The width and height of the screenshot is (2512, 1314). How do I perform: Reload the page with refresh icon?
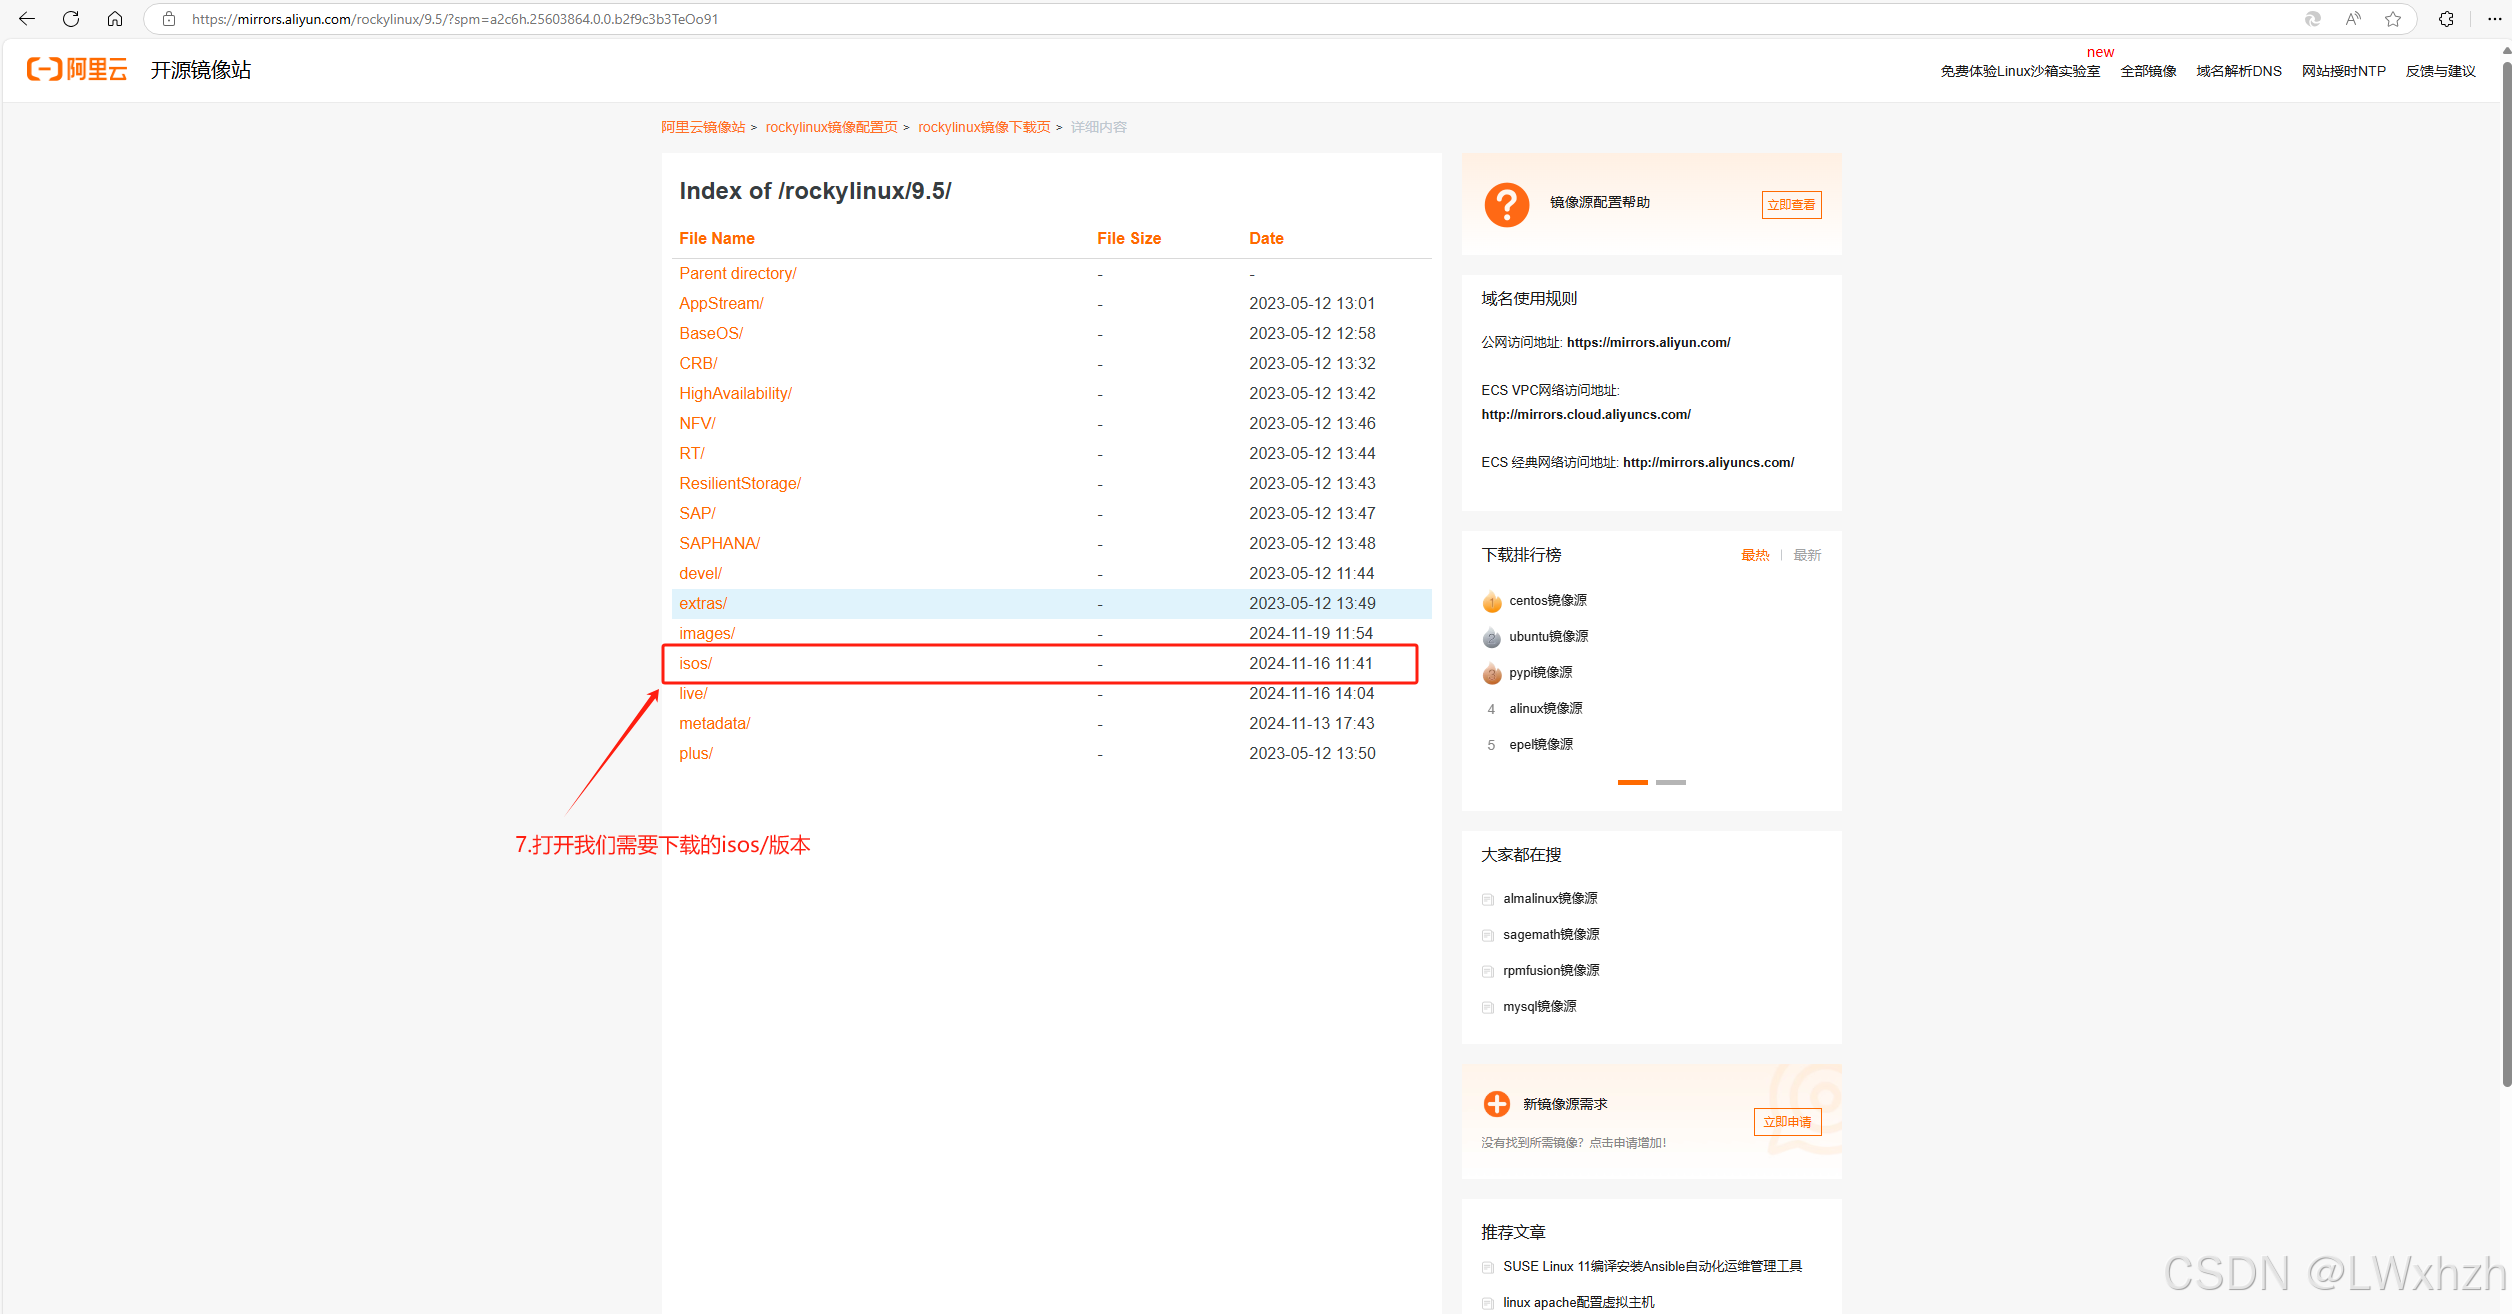pos(71,19)
